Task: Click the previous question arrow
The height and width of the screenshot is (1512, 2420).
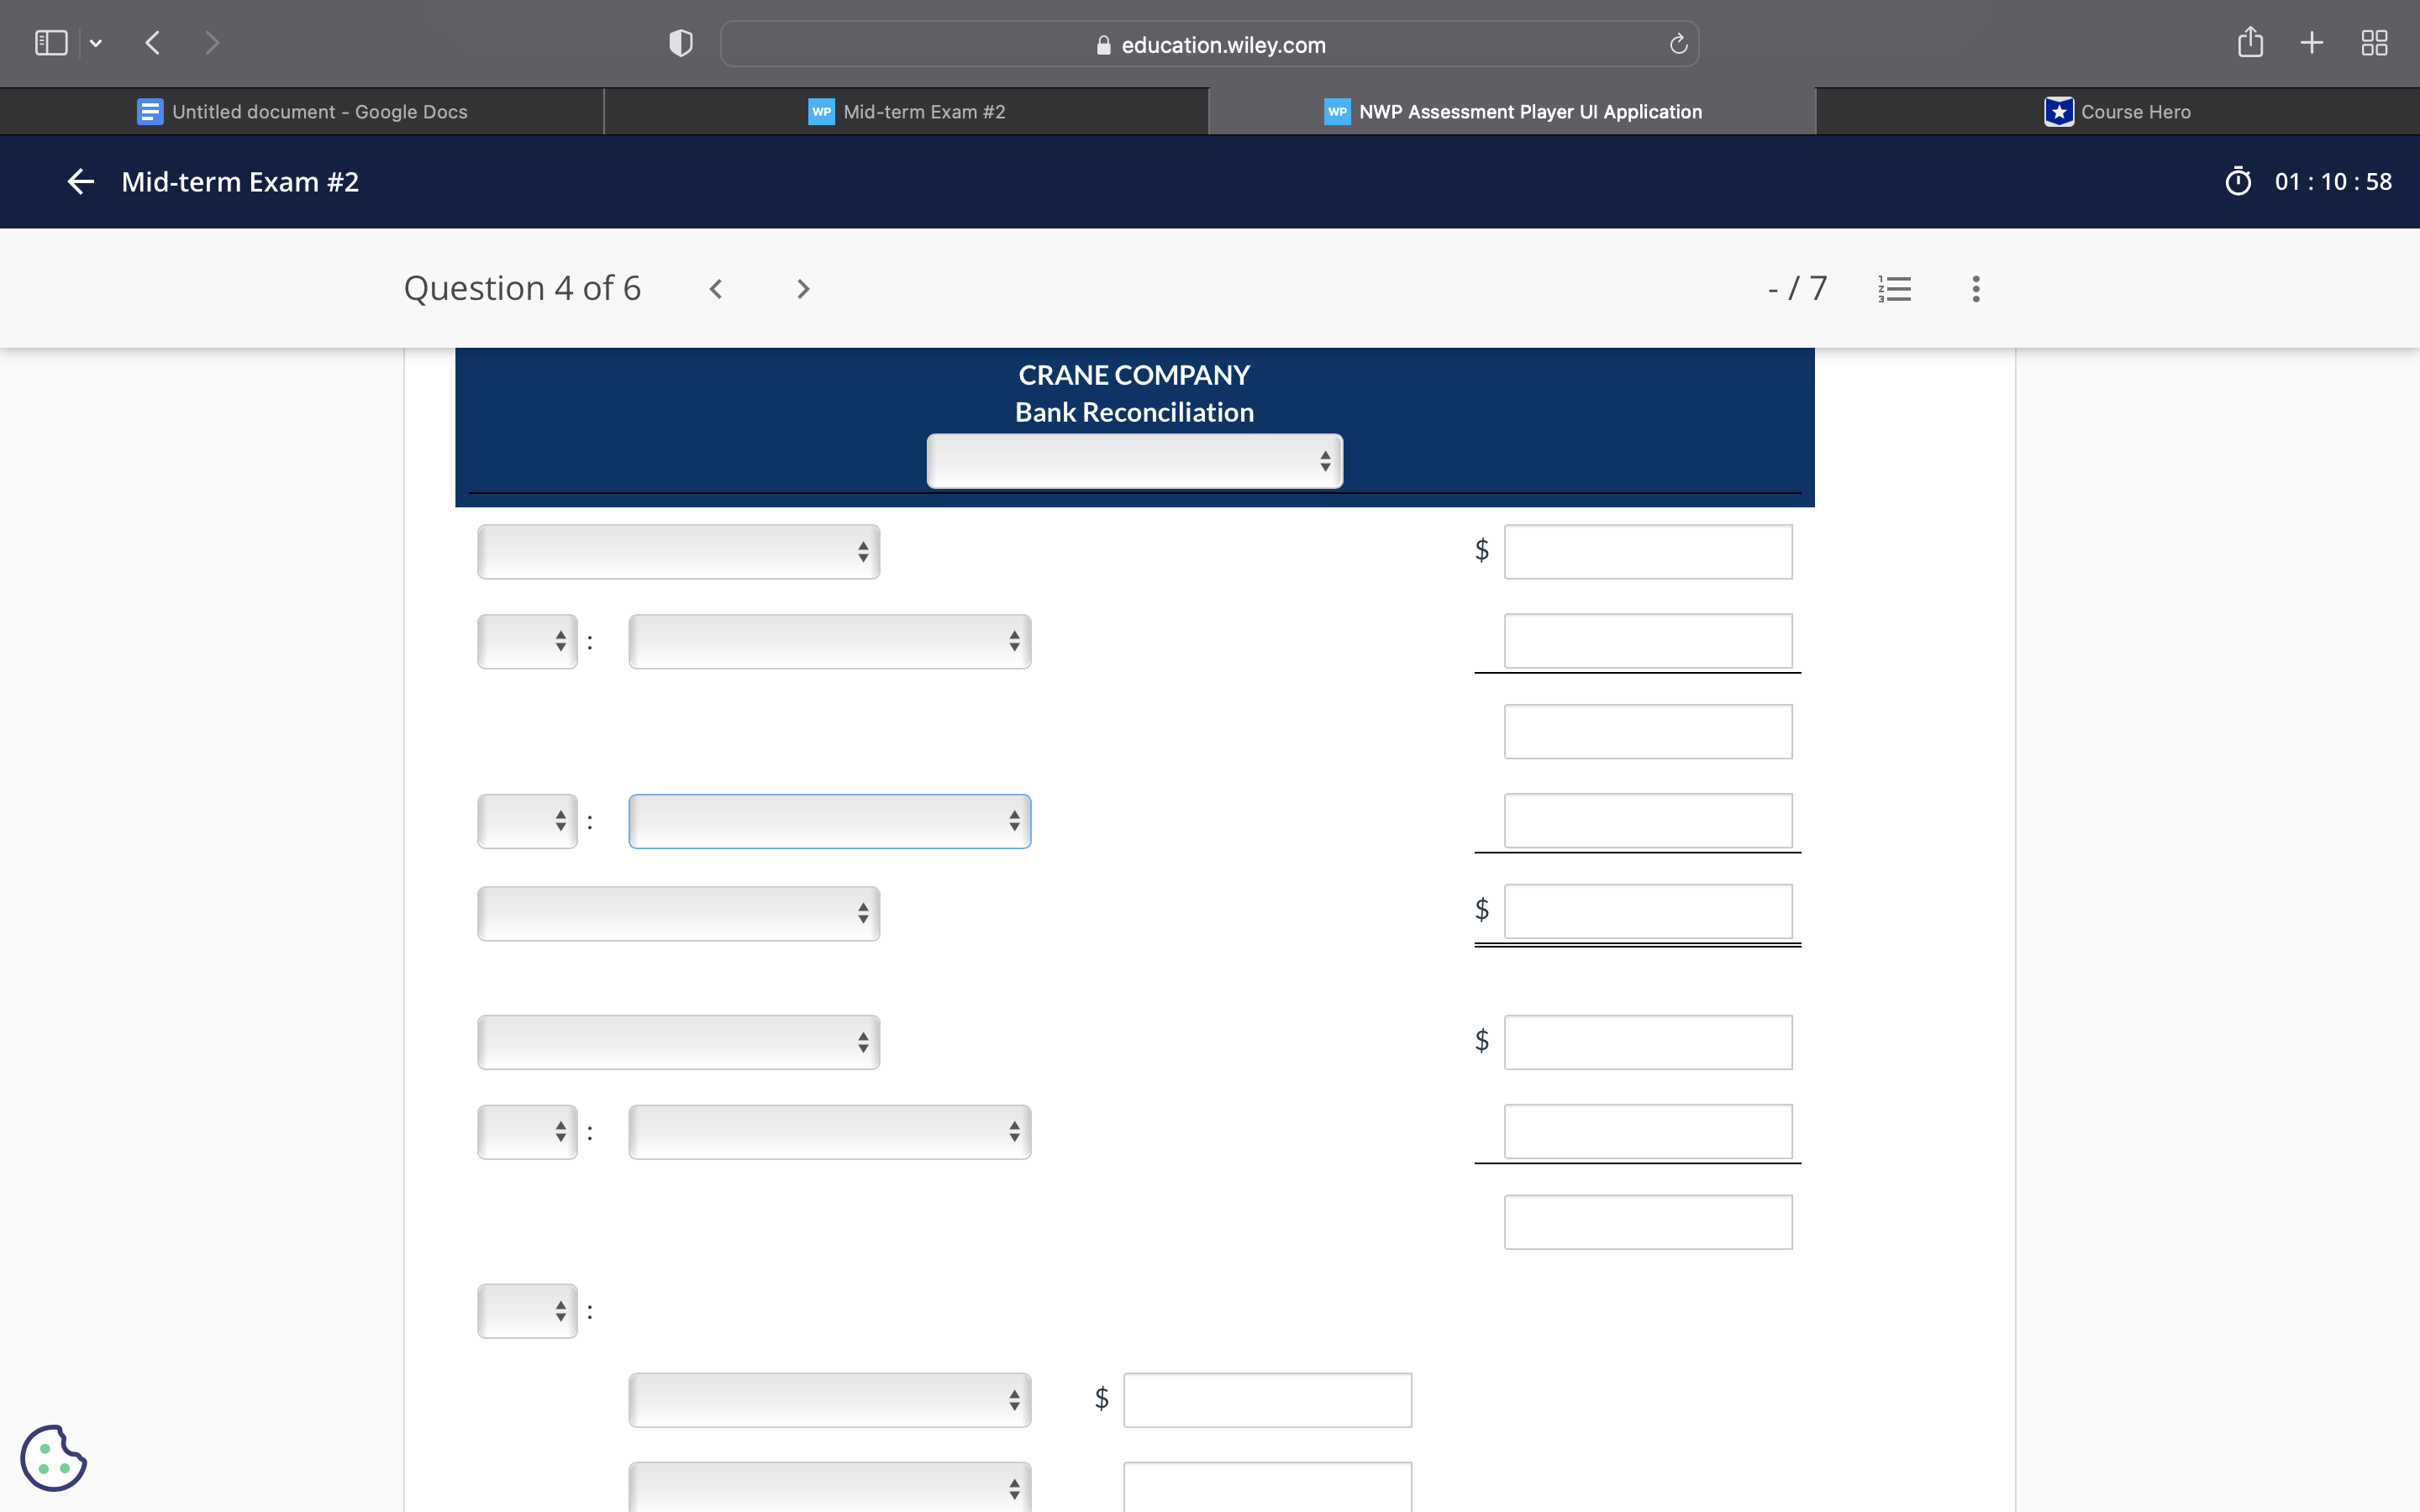Action: pyautogui.click(x=716, y=288)
